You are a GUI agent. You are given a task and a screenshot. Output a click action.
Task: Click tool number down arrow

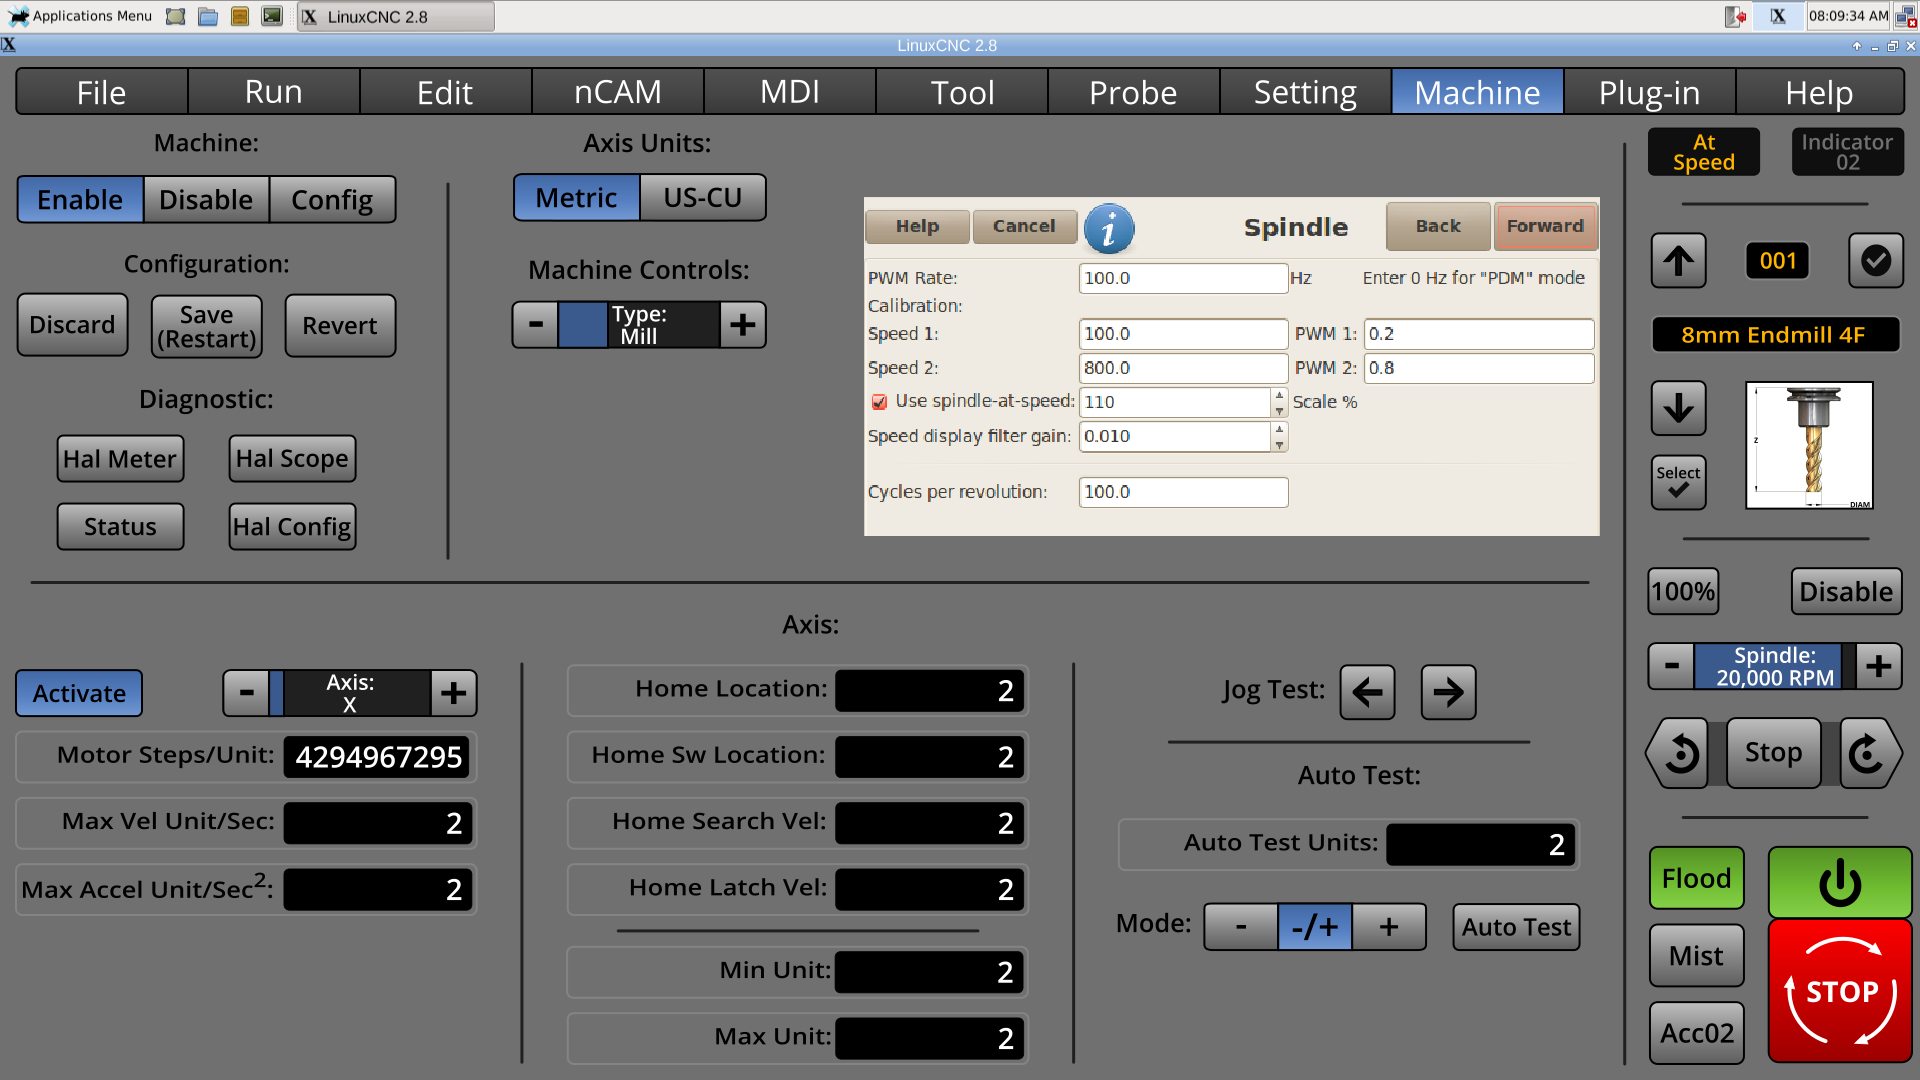click(x=1679, y=408)
